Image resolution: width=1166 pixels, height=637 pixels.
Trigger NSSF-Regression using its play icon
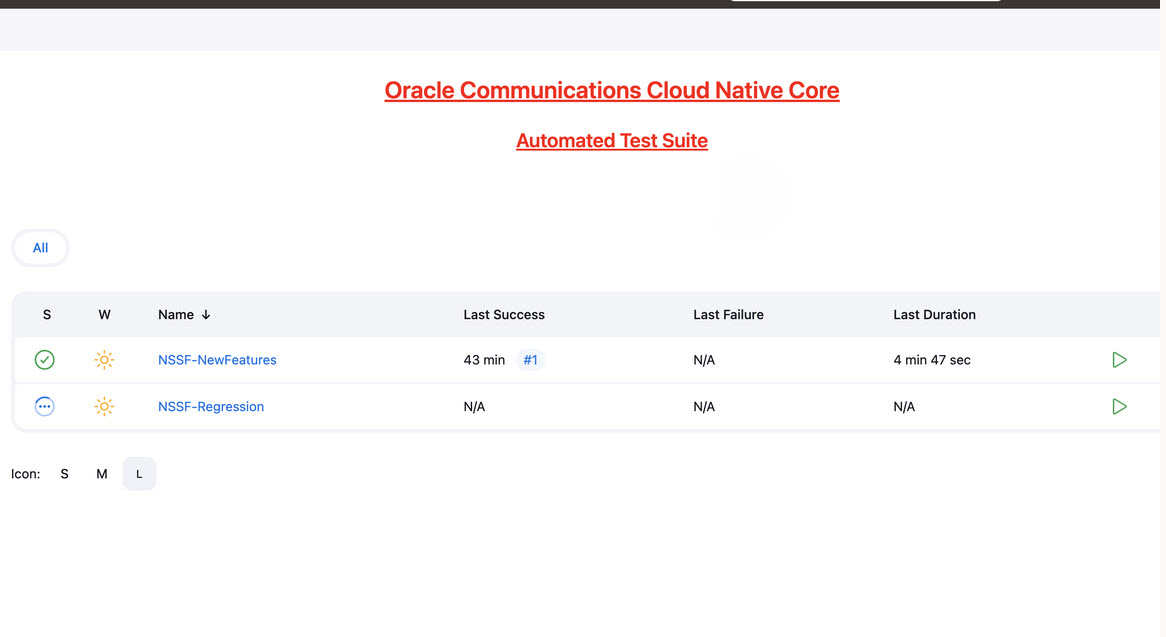[x=1119, y=406]
